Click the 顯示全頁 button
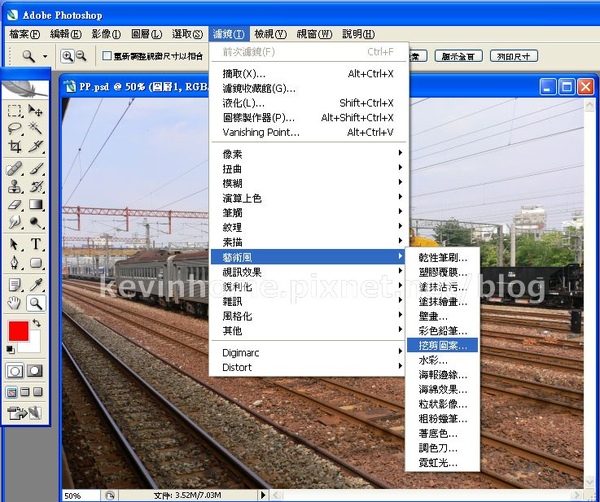600x502 pixels. 458,56
